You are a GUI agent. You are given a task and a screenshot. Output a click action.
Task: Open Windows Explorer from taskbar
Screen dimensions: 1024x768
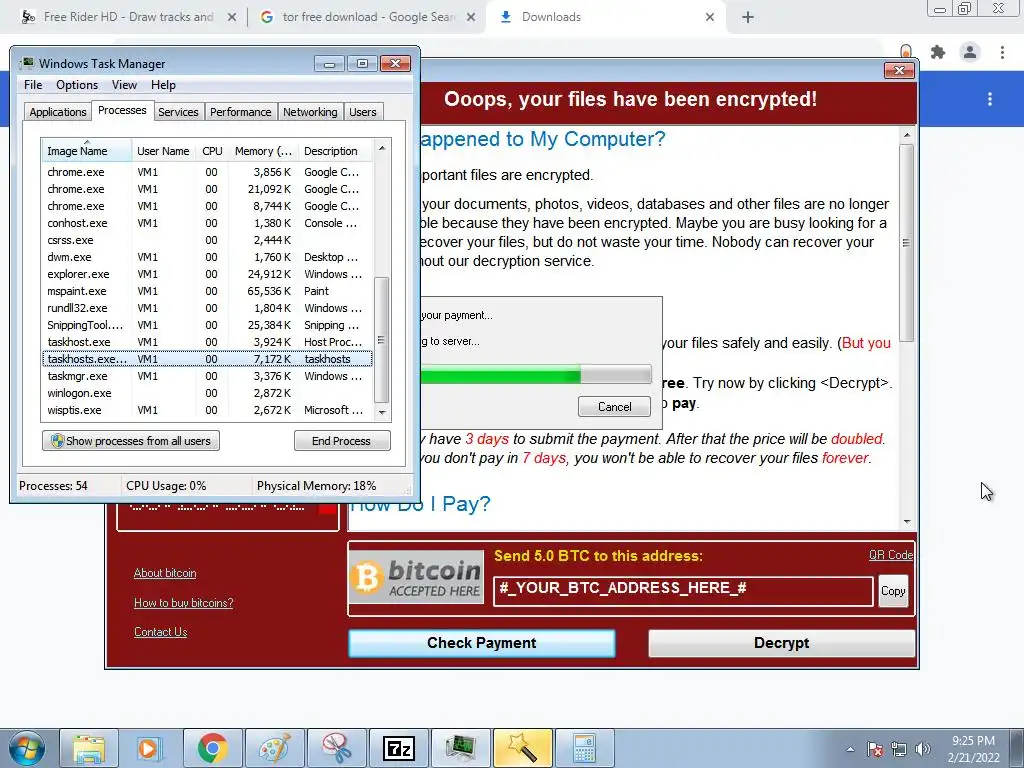89,748
